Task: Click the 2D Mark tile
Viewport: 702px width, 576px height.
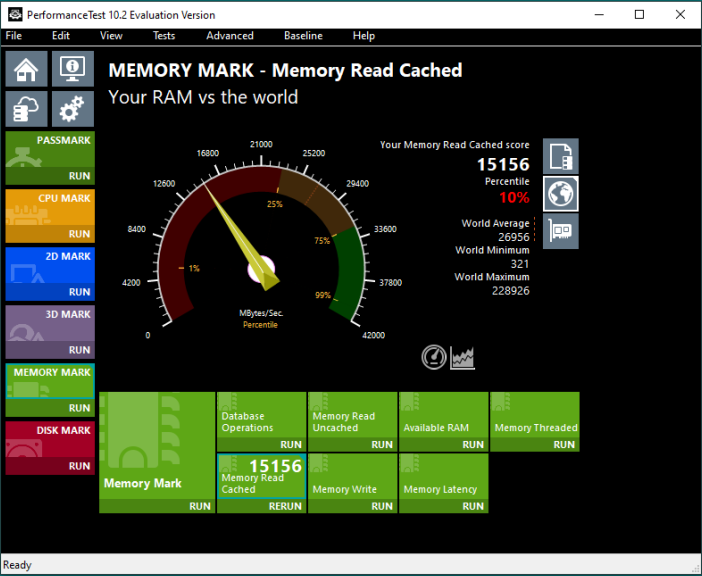Action: pyautogui.click(x=50, y=265)
